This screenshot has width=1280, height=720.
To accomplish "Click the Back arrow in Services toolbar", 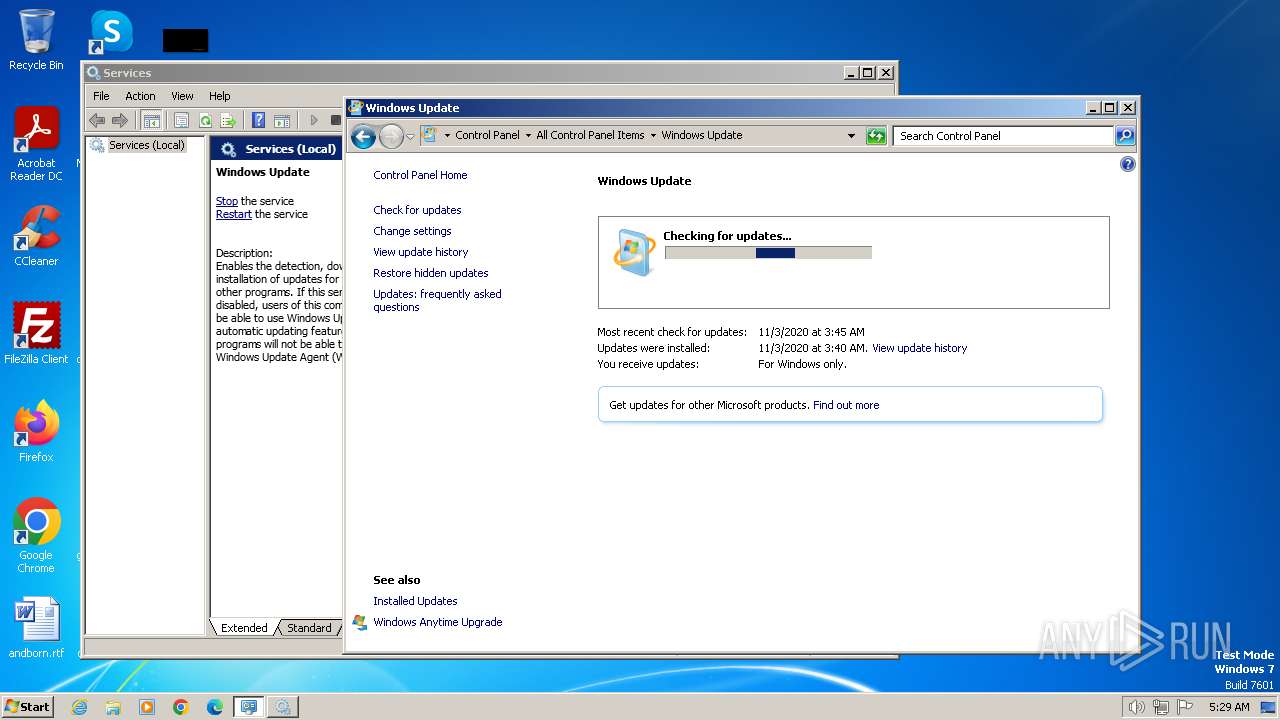I will 97,120.
